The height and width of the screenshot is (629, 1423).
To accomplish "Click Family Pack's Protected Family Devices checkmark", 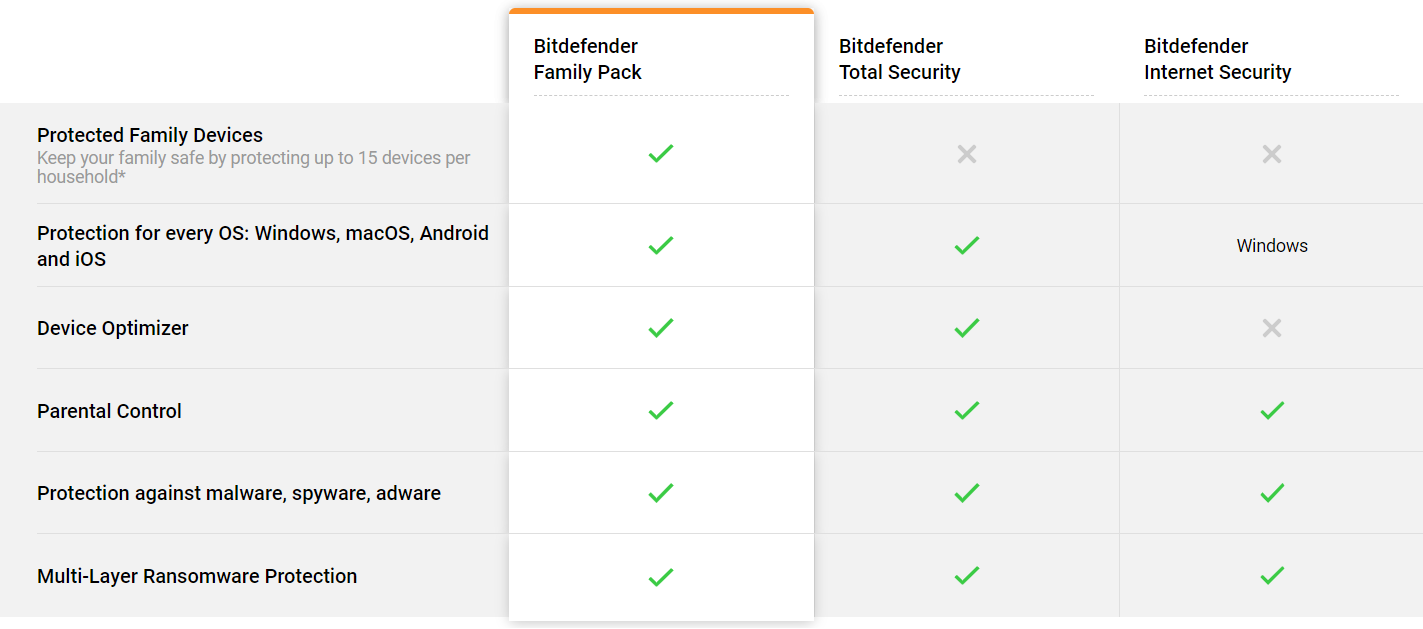I will [x=661, y=154].
